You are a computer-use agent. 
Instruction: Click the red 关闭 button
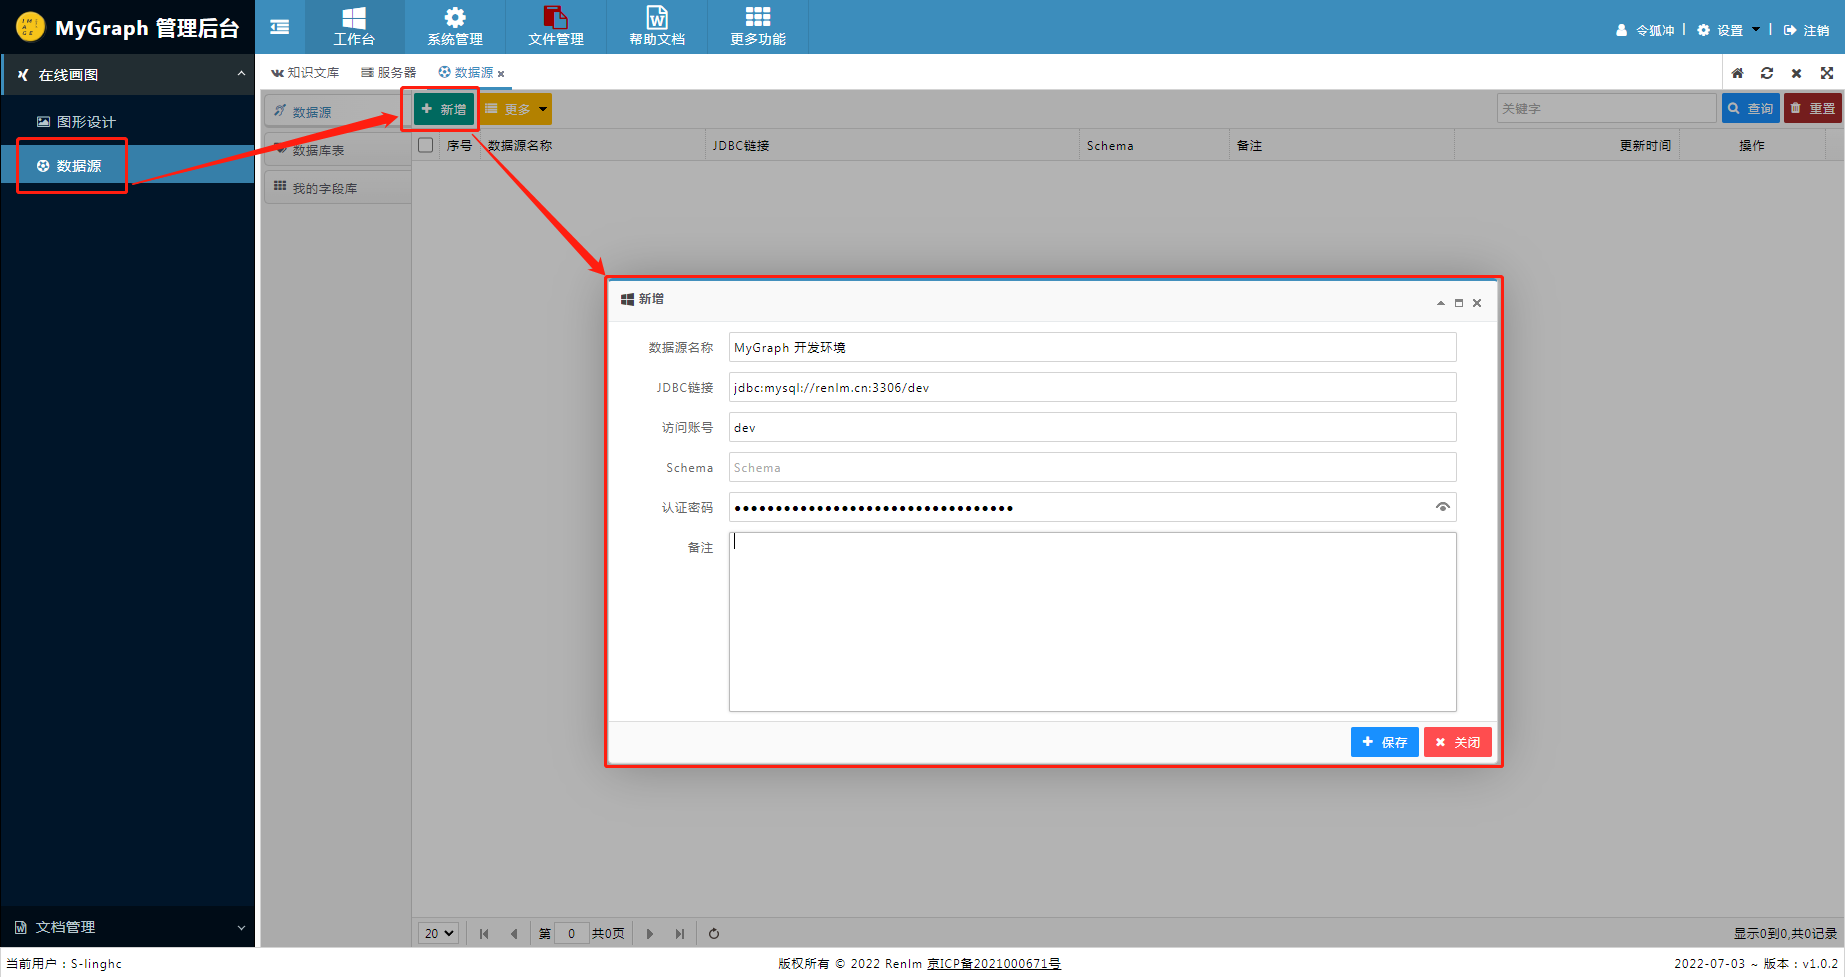(x=1458, y=742)
